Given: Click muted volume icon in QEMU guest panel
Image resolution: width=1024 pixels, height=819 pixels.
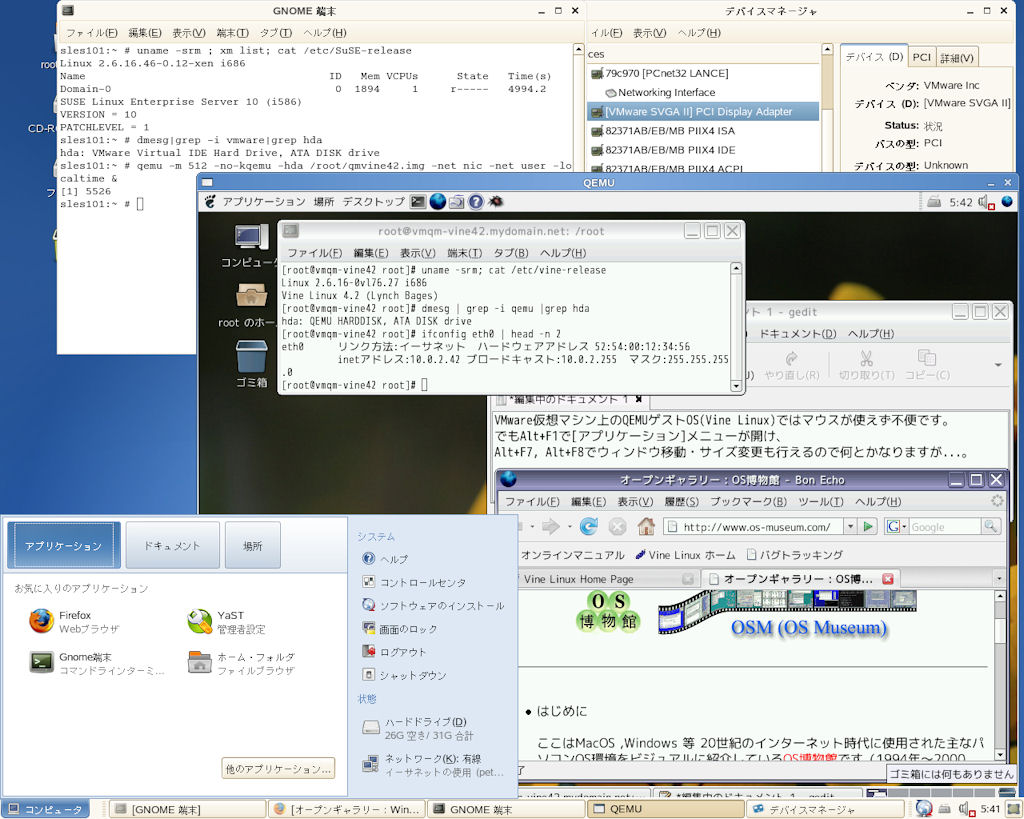Looking at the screenshot, I should (x=985, y=202).
